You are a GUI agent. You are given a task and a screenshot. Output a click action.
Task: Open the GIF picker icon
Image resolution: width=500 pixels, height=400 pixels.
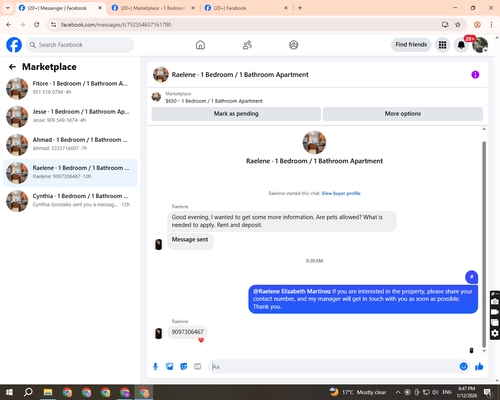click(198, 367)
